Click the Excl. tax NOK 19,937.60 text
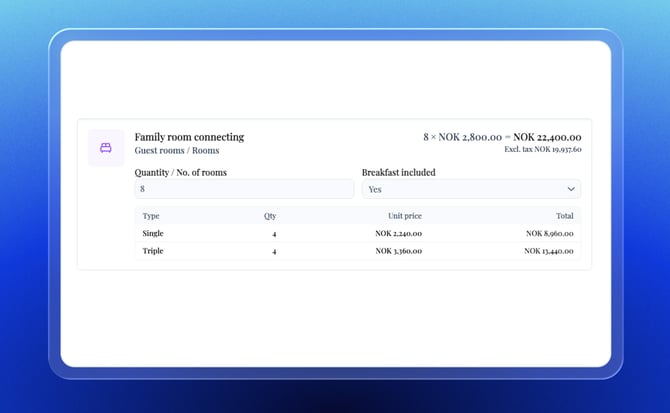The image size is (670, 413). [x=543, y=149]
